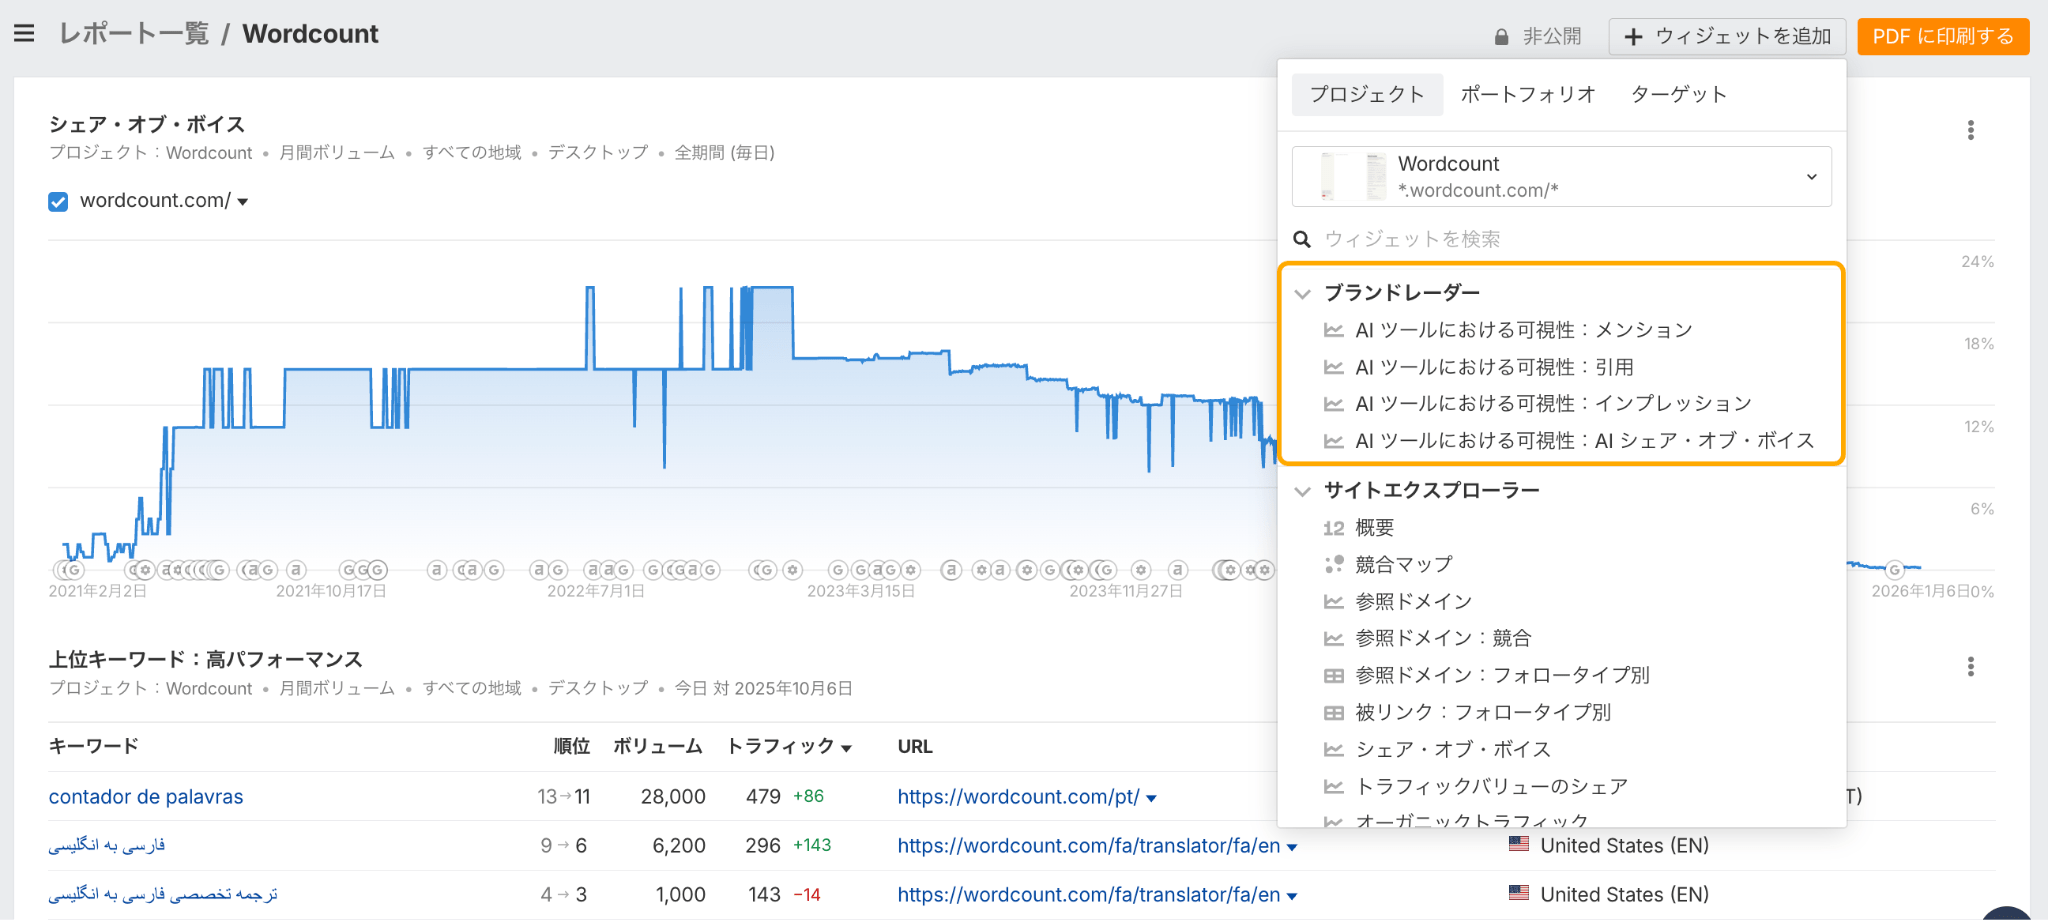The width and height of the screenshot is (2048, 920).
Task: Open three-dot menu for top keywords widget
Action: coord(1970,667)
